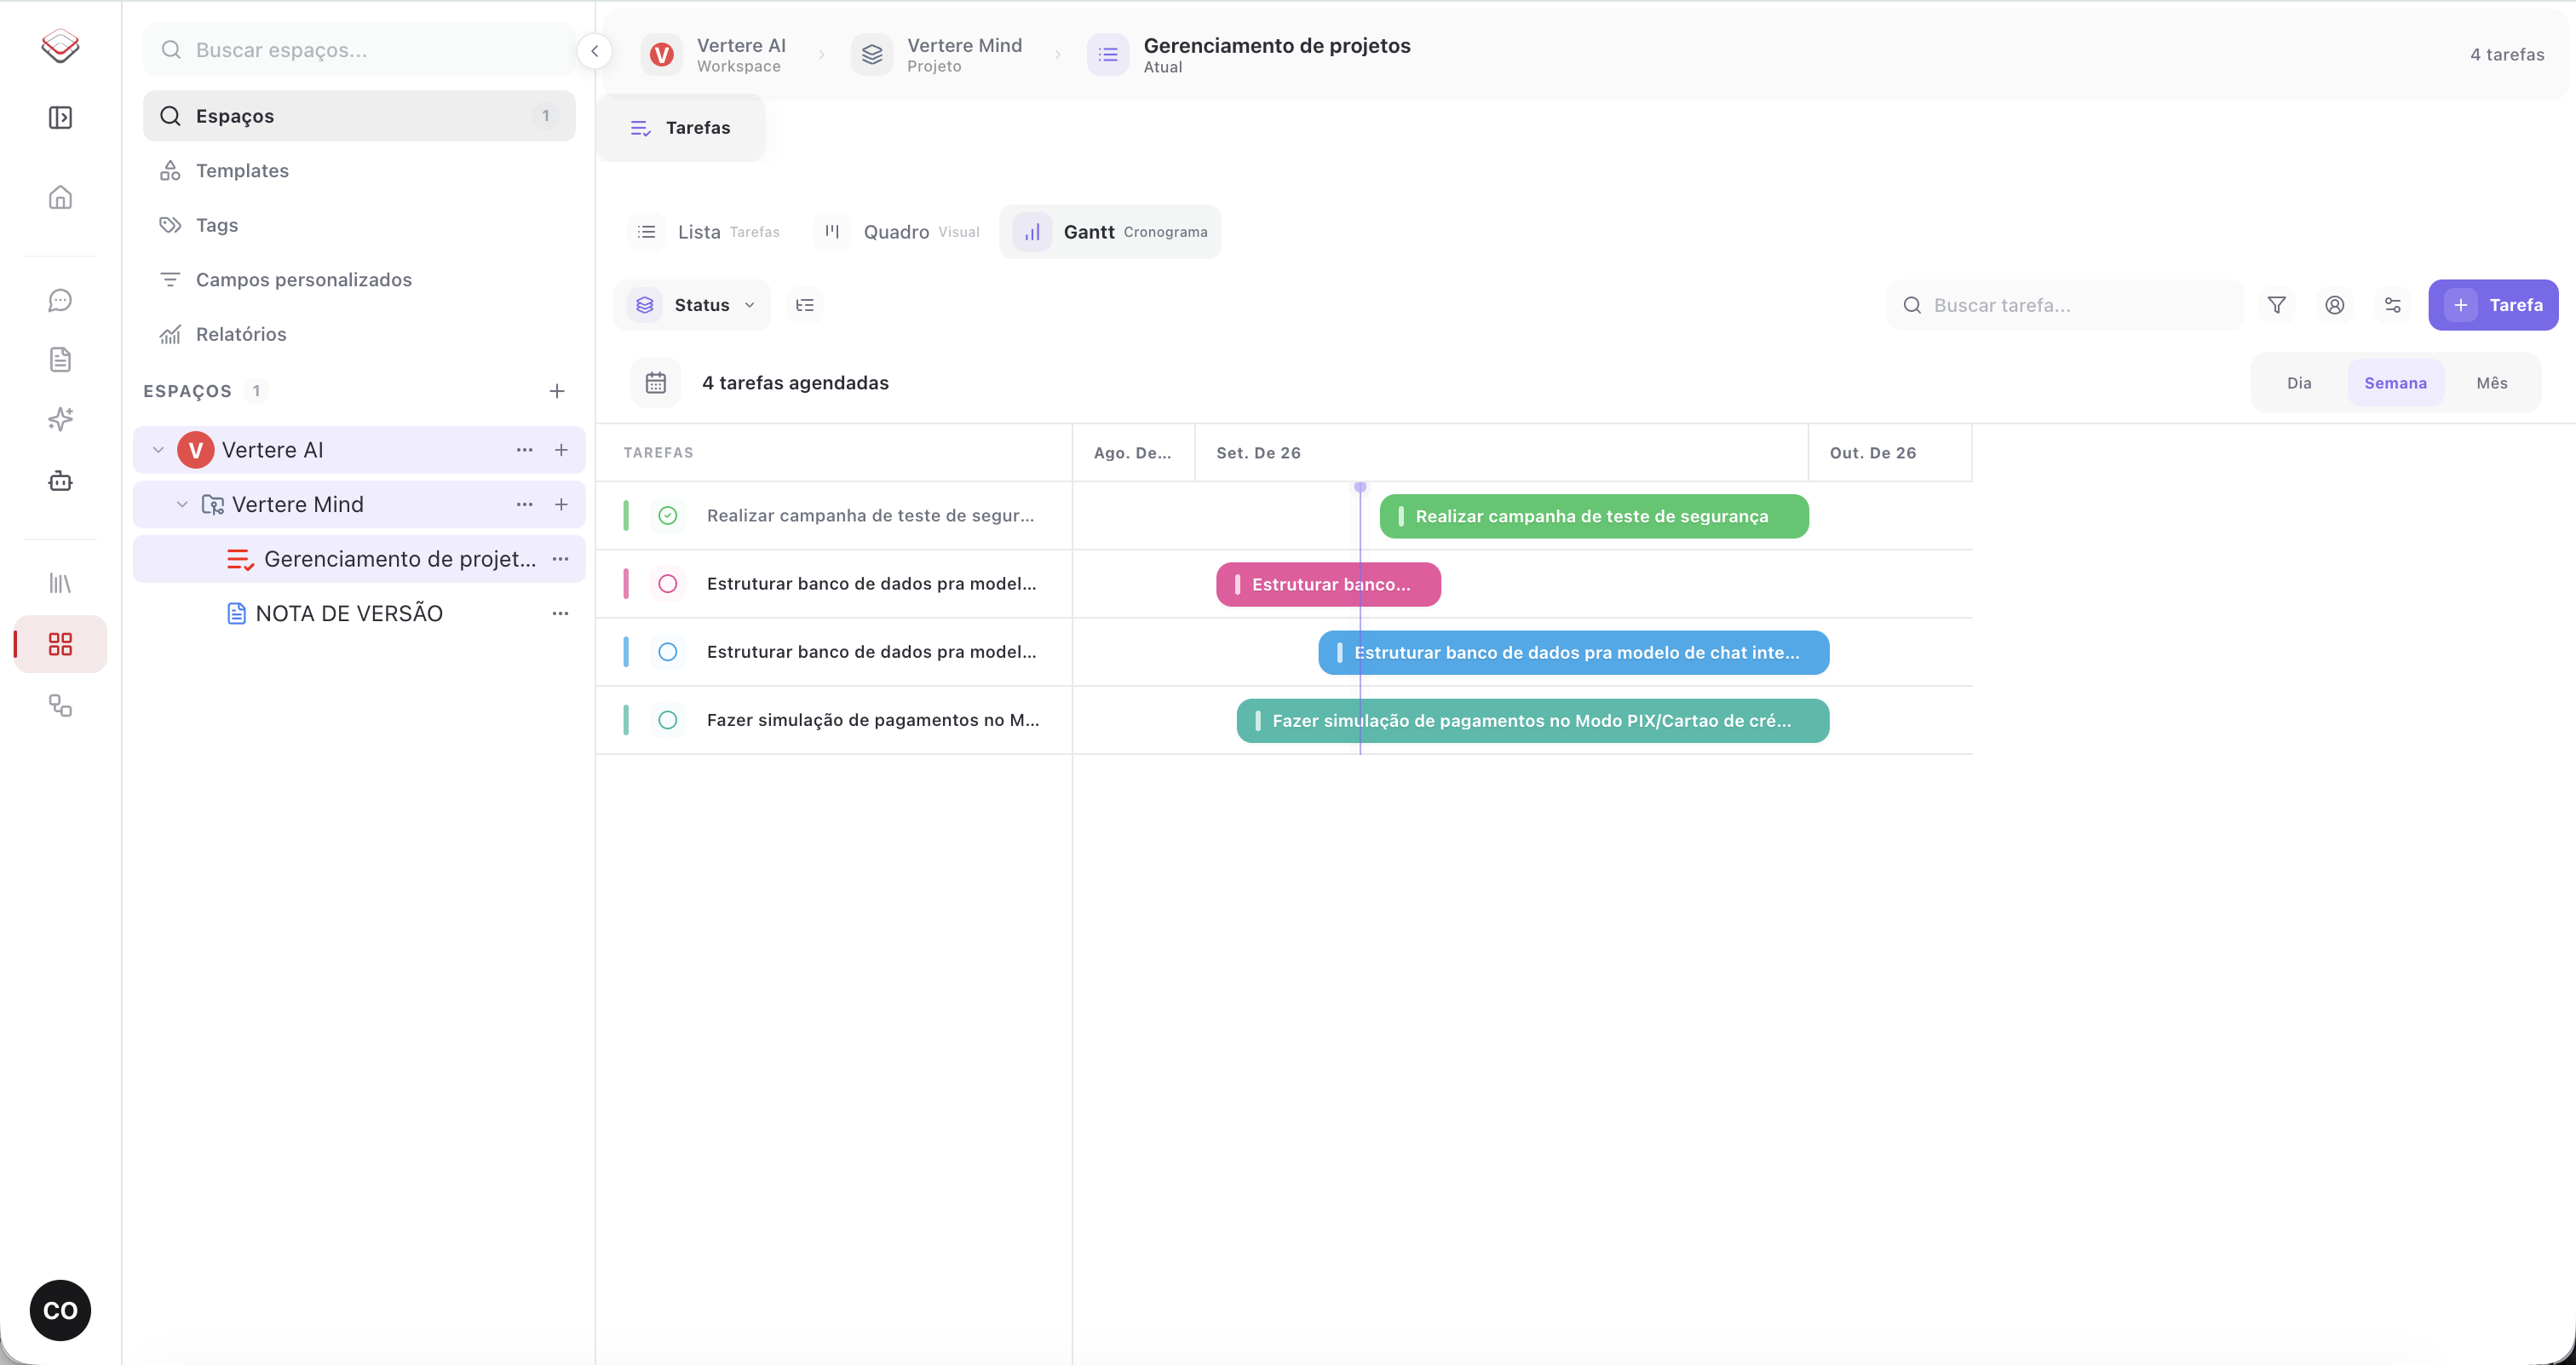Switch timeline scale to Mês
Screen dimensions: 2576x1365
pos(2492,383)
